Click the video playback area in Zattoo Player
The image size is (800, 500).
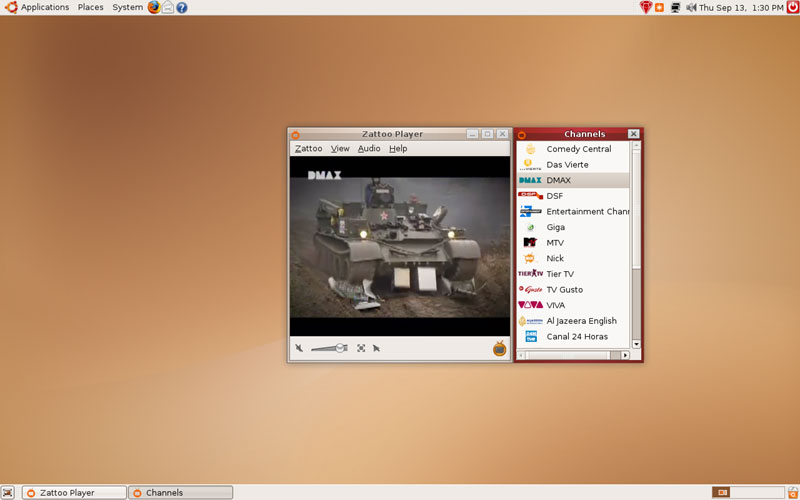point(399,246)
